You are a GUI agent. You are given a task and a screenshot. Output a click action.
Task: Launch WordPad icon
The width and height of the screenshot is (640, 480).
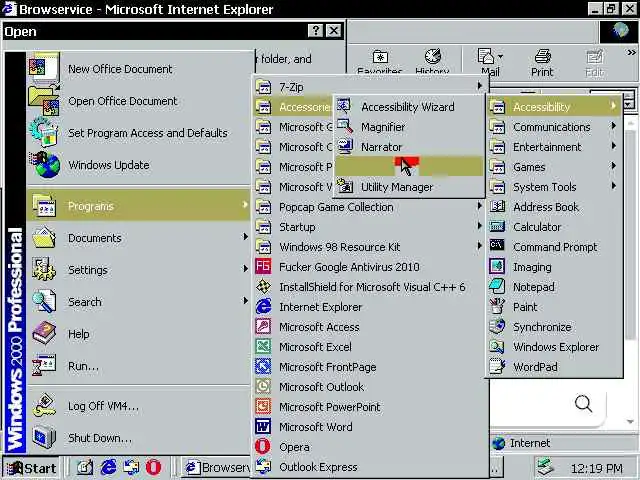pyautogui.click(x=497, y=367)
